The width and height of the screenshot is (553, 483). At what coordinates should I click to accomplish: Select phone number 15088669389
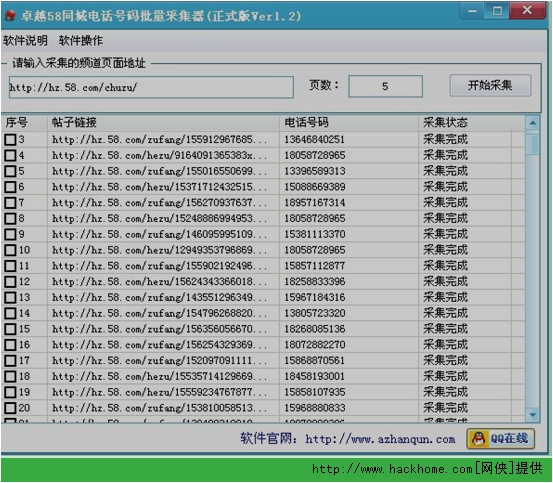315,187
